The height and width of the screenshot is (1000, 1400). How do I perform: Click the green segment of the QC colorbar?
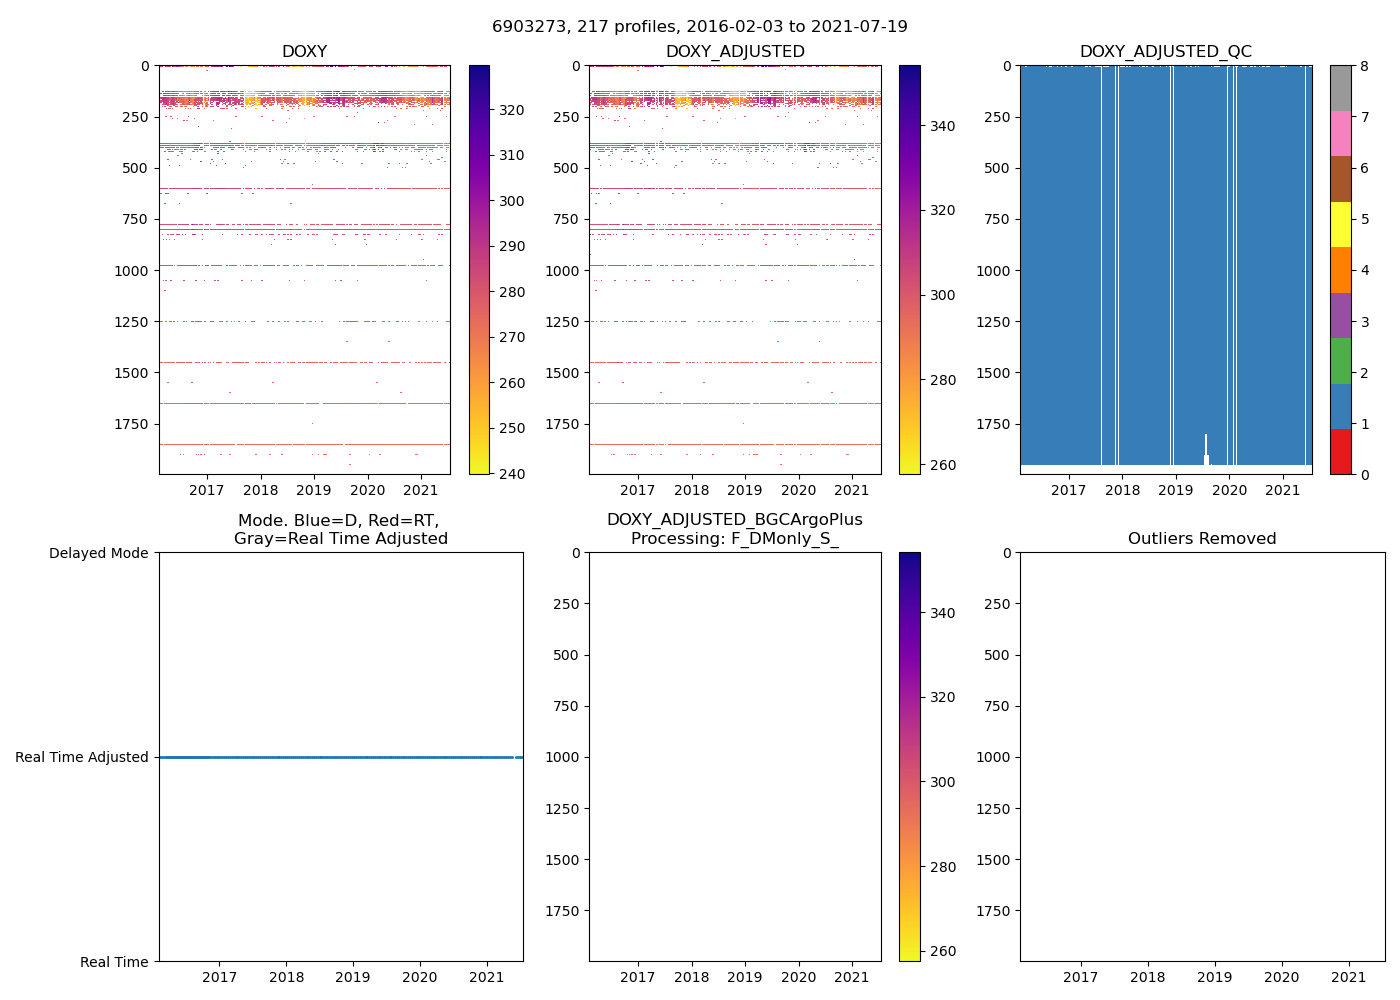pos(1340,360)
